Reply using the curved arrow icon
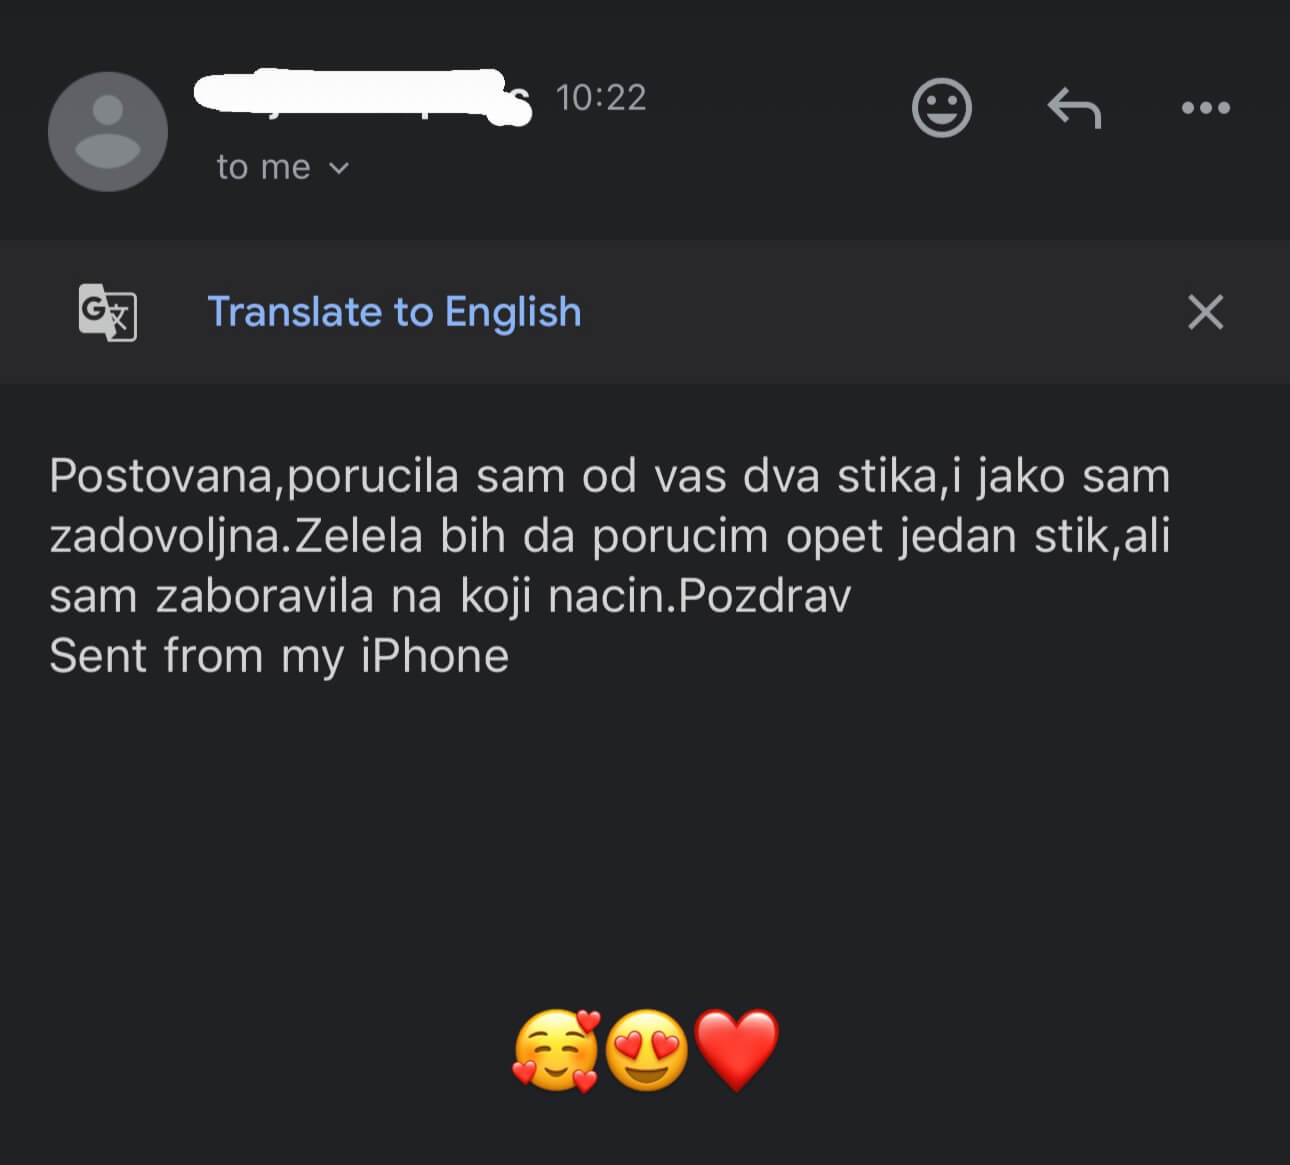This screenshot has height=1165, width=1290. coord(1074,107)
